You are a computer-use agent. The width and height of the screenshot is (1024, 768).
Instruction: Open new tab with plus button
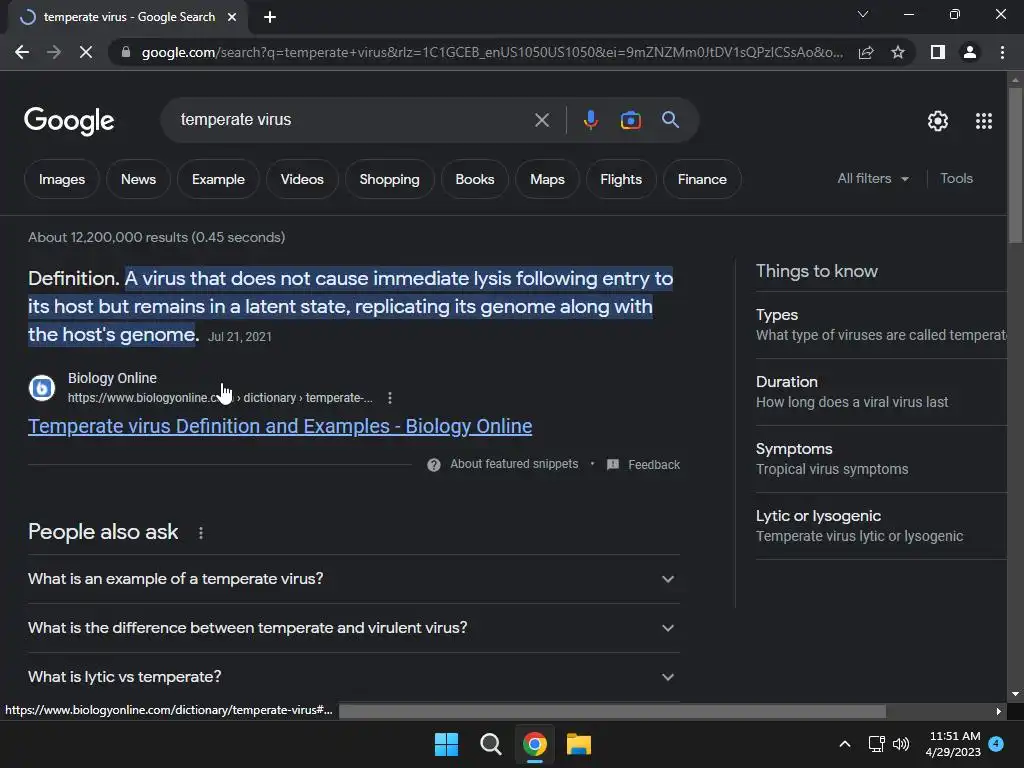coord(270,17)
